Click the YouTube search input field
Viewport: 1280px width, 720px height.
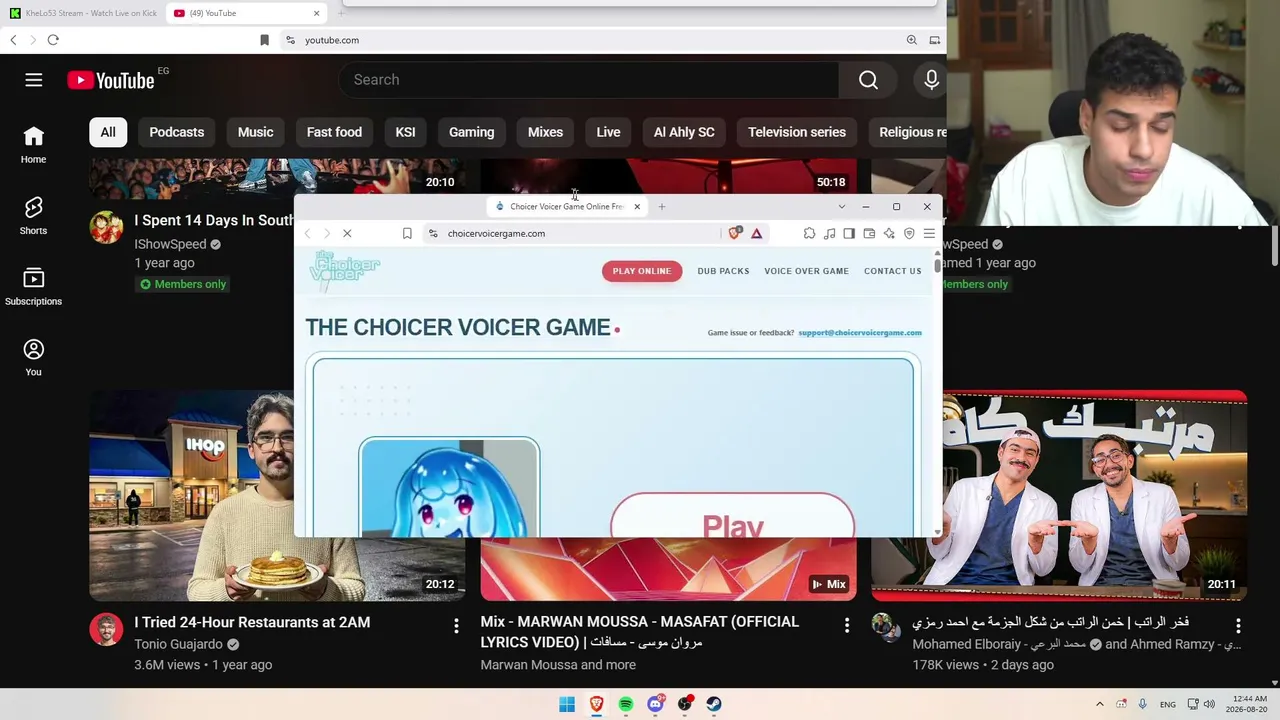[x=590, y=80]
